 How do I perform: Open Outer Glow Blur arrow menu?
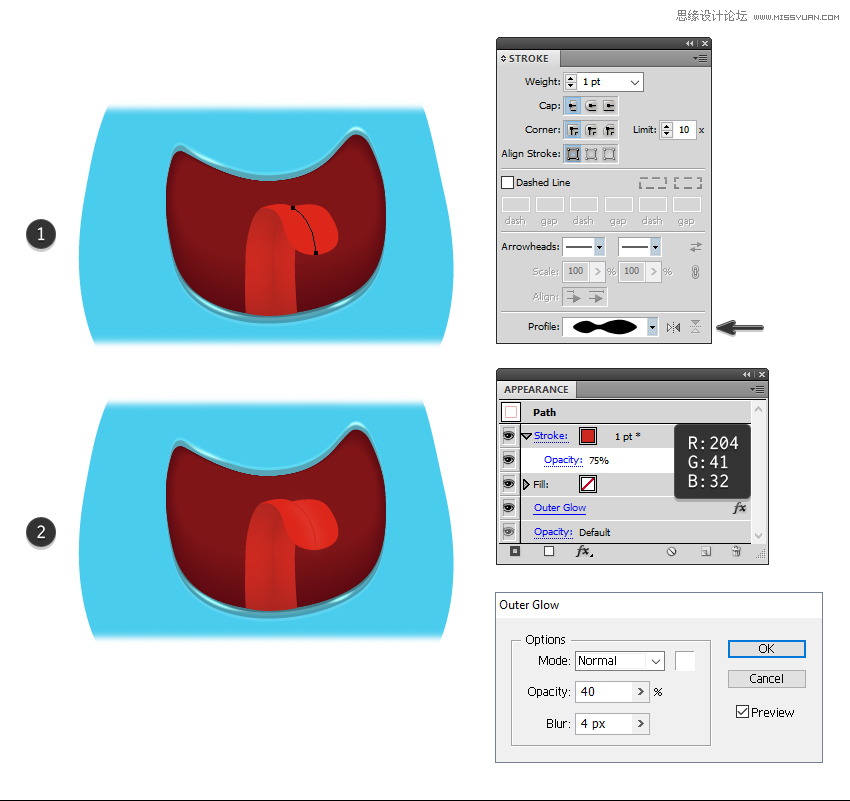click(641, 724)
